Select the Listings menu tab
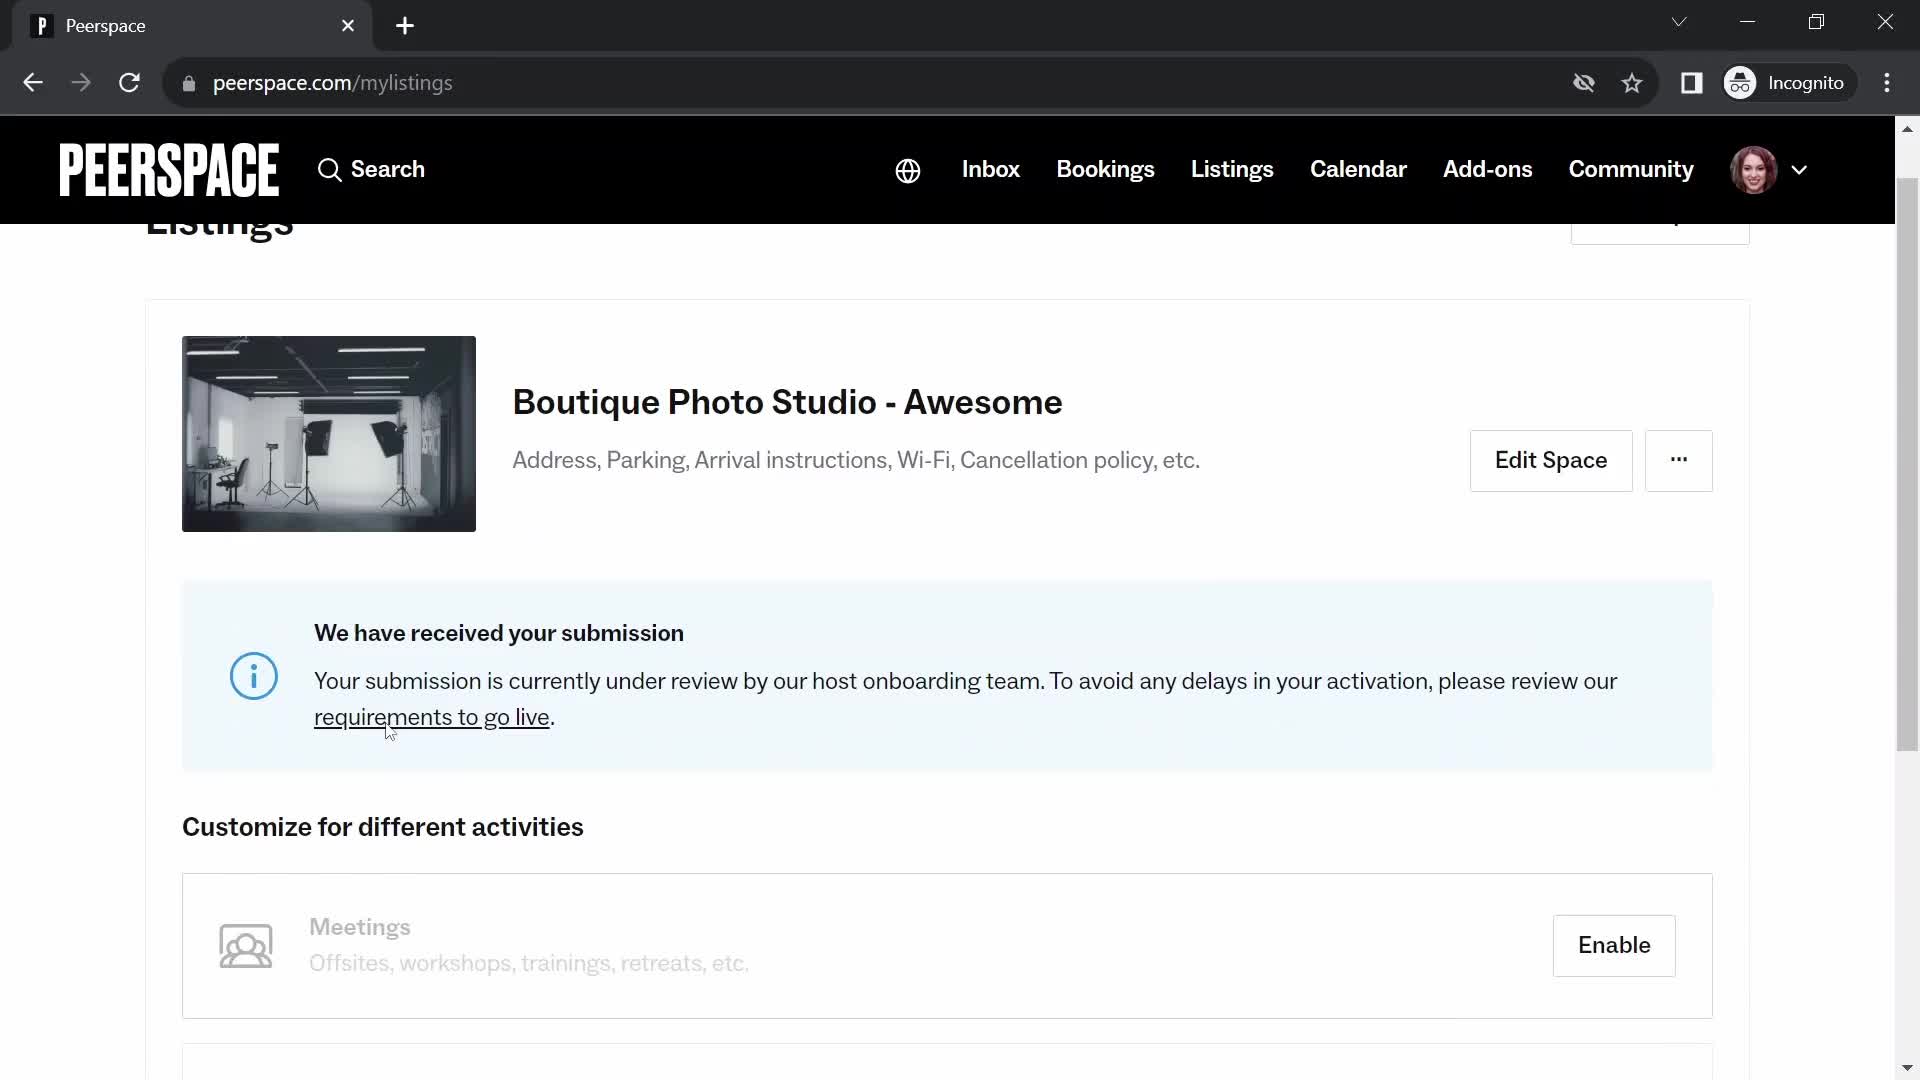1920x1080 pixels. (1232, 169)
